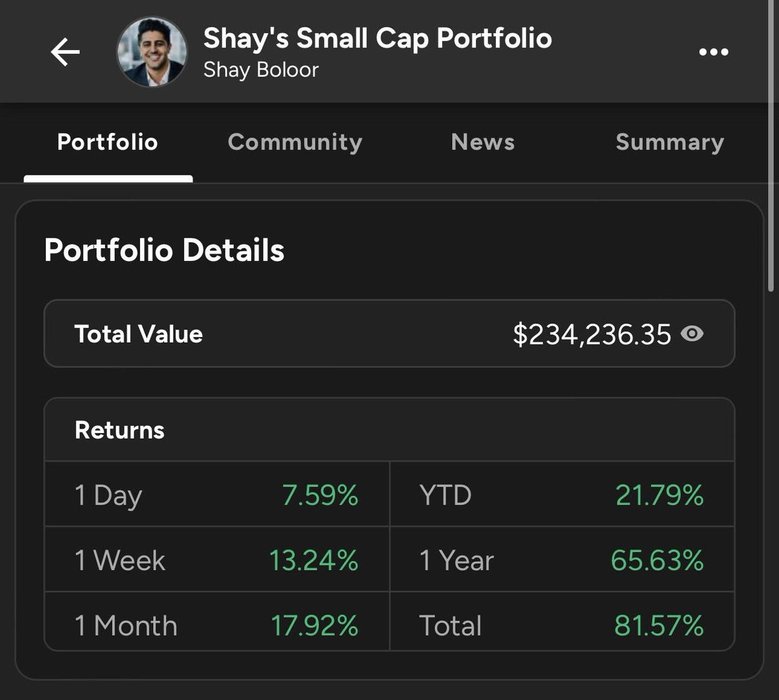779x700 pixels.
Task: Select the Summary tab
Action: tap(670, 143)
